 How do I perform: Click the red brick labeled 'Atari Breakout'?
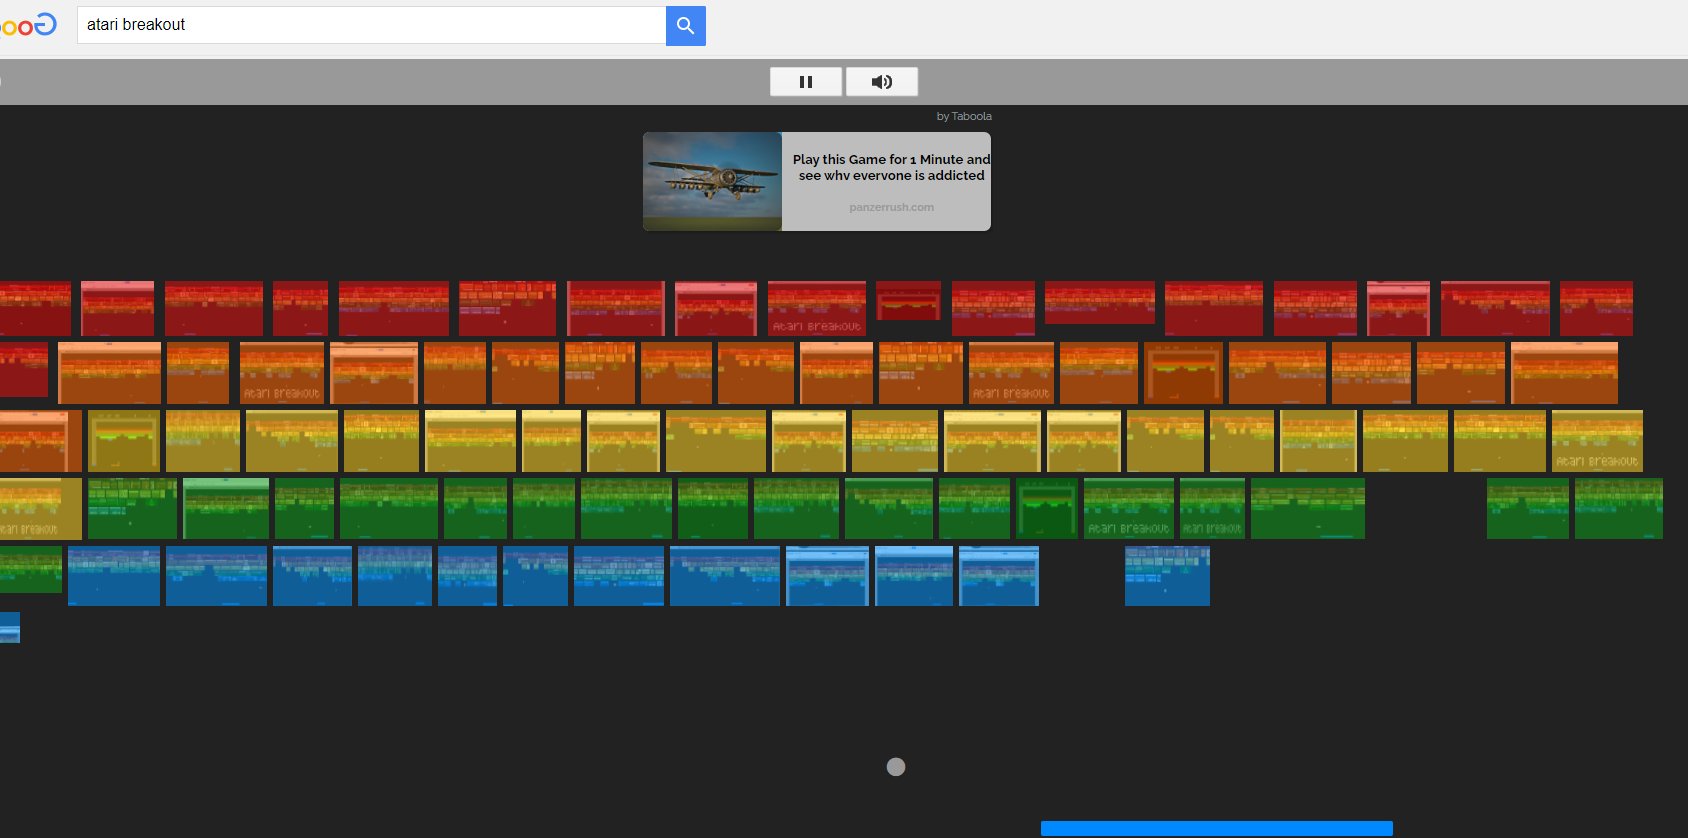tap(817, 308)
